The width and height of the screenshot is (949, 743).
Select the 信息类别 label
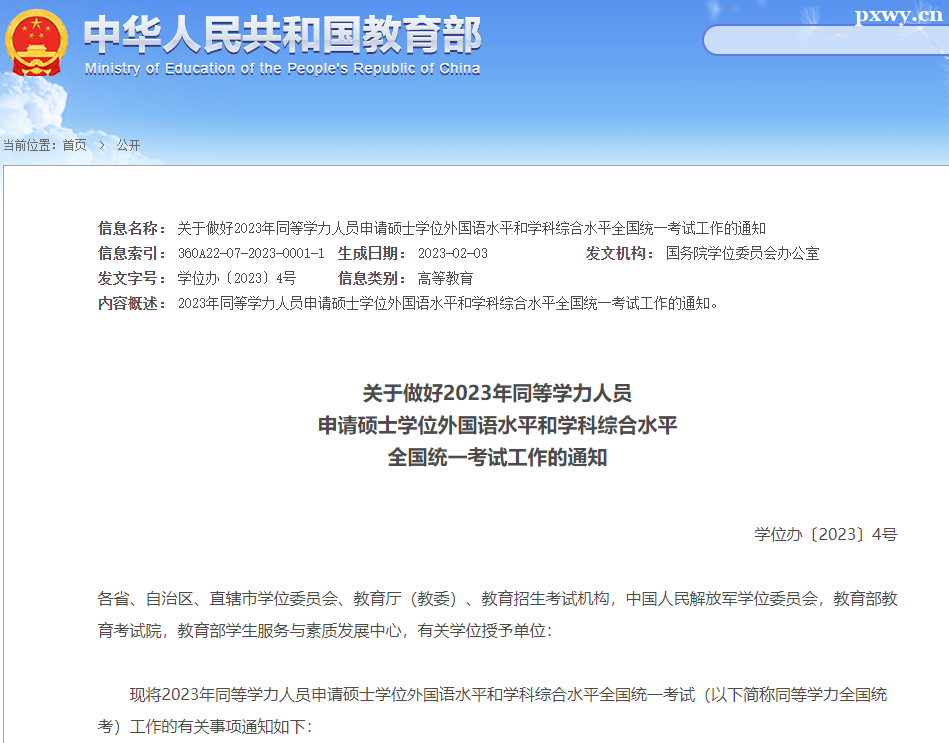(372, 278)
